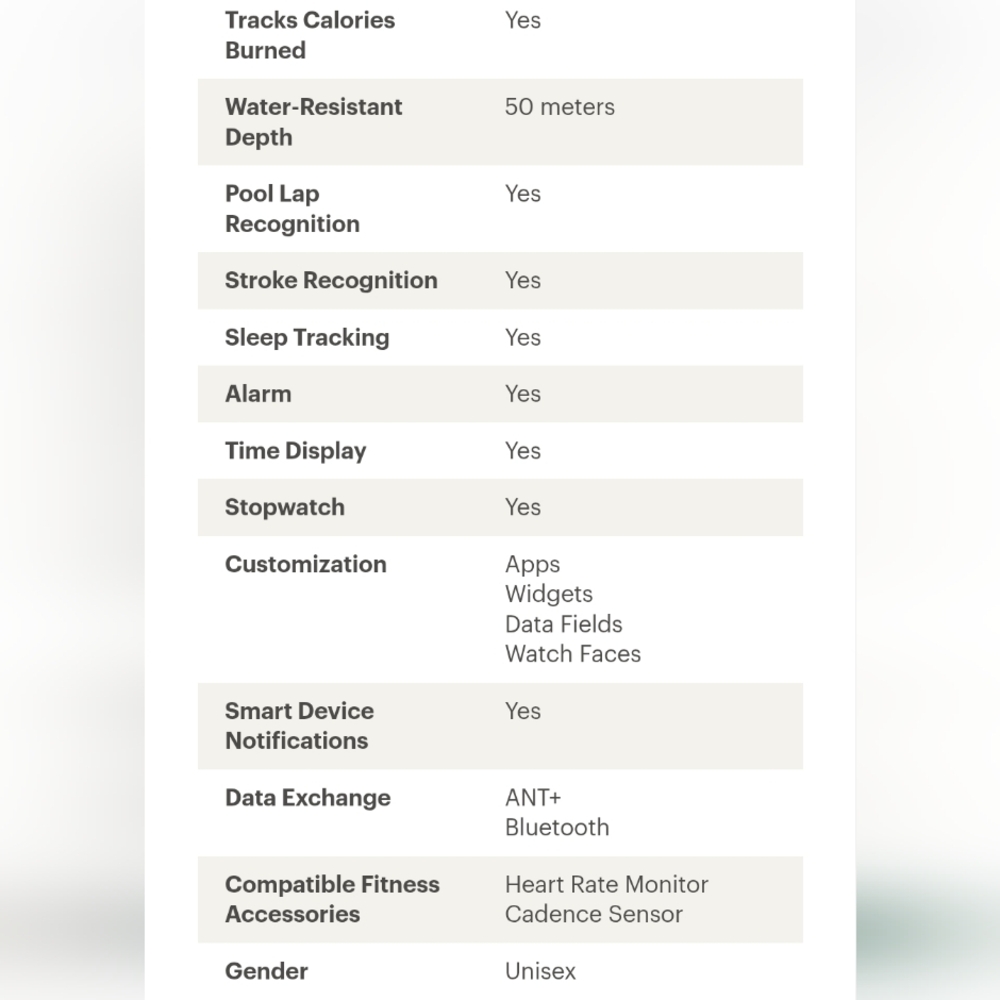Select the Water-Resistant Depth row label
Screen dimensions: 1000x1000
pos(313,122)
